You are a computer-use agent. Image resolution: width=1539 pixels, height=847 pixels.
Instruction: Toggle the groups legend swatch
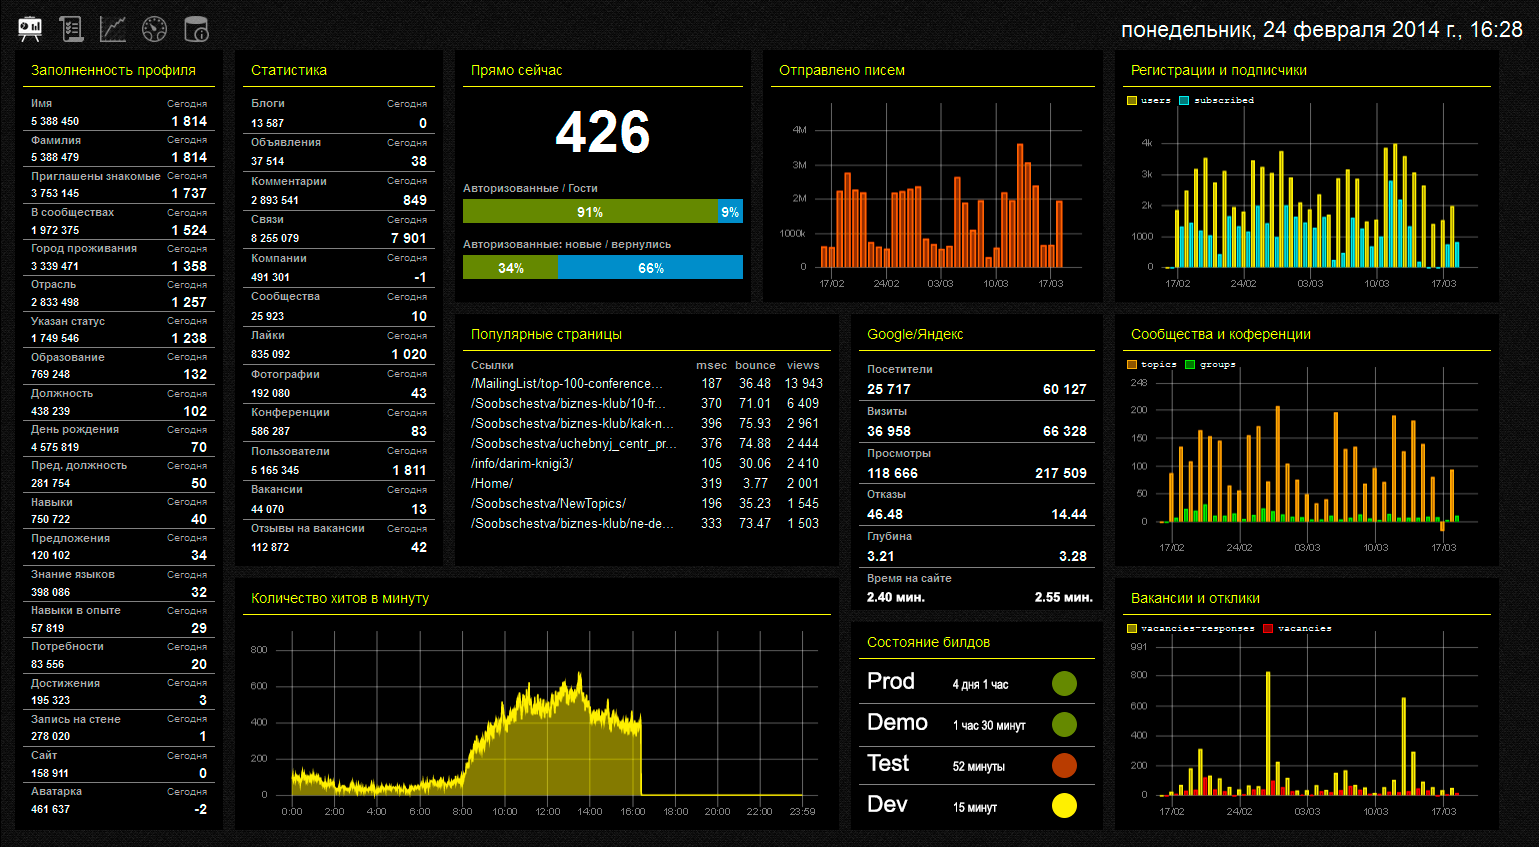pos(1190,365)
